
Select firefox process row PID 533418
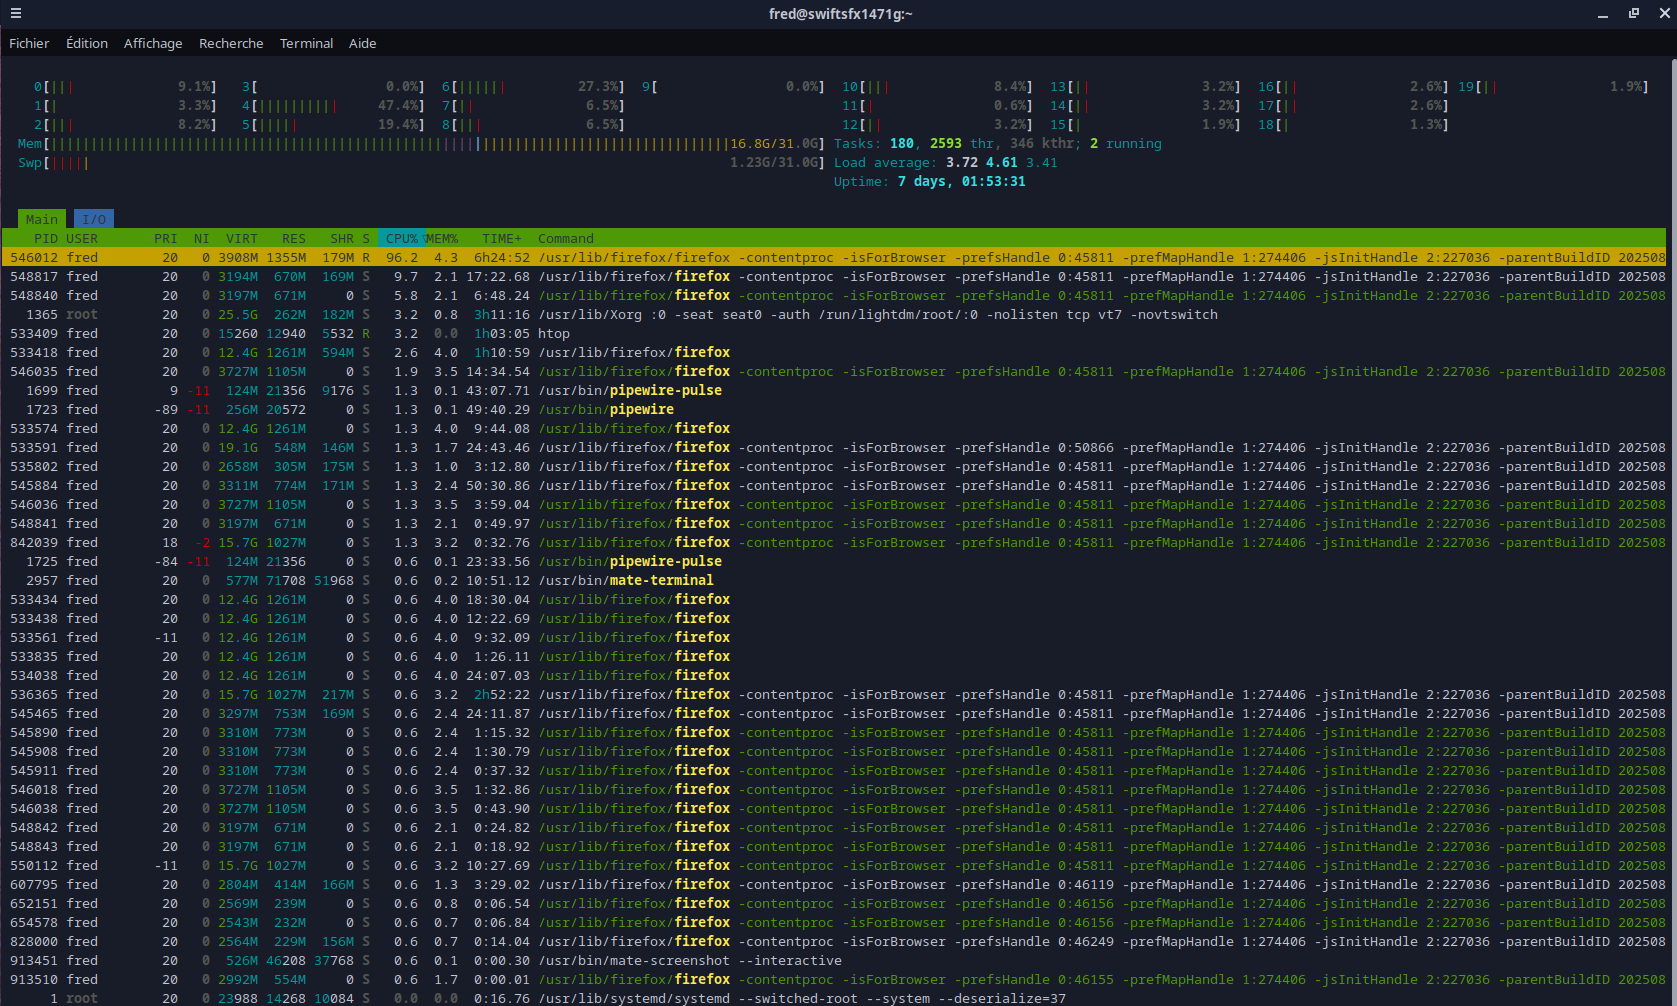(834, 353)
